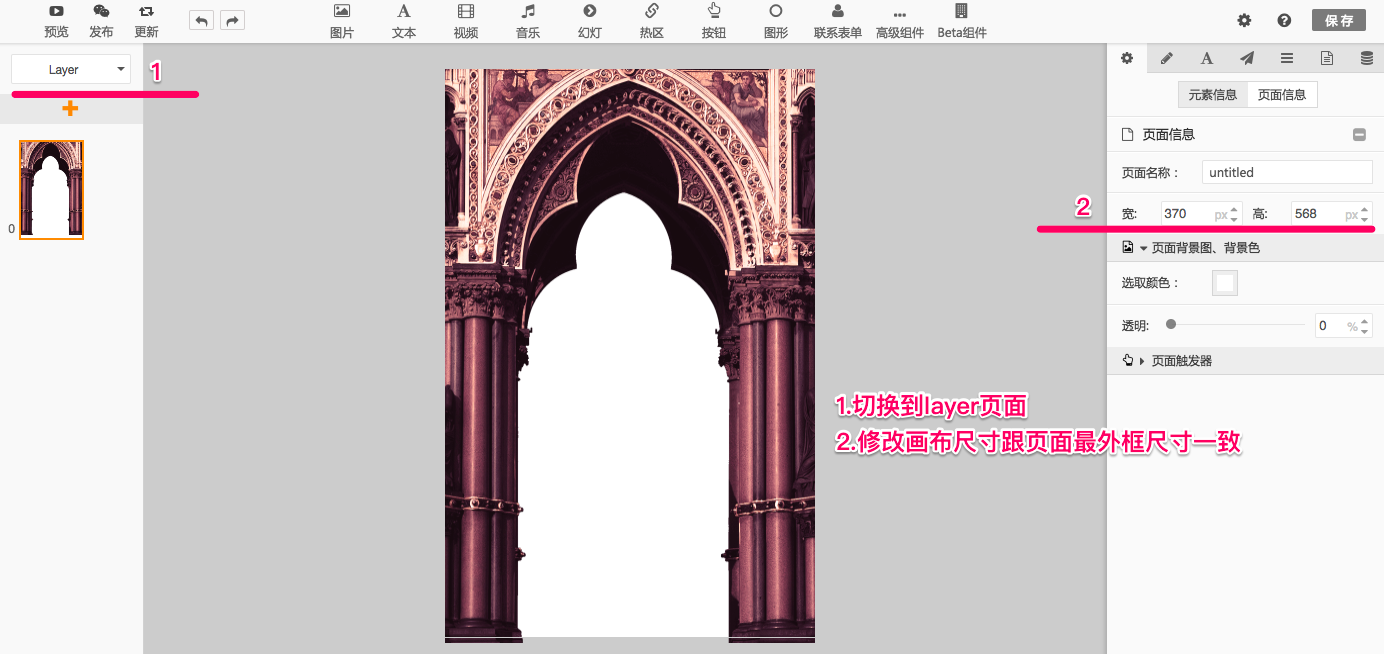
Task: Select the 热区 hotspot link tool
Action: tap(652, 20)
